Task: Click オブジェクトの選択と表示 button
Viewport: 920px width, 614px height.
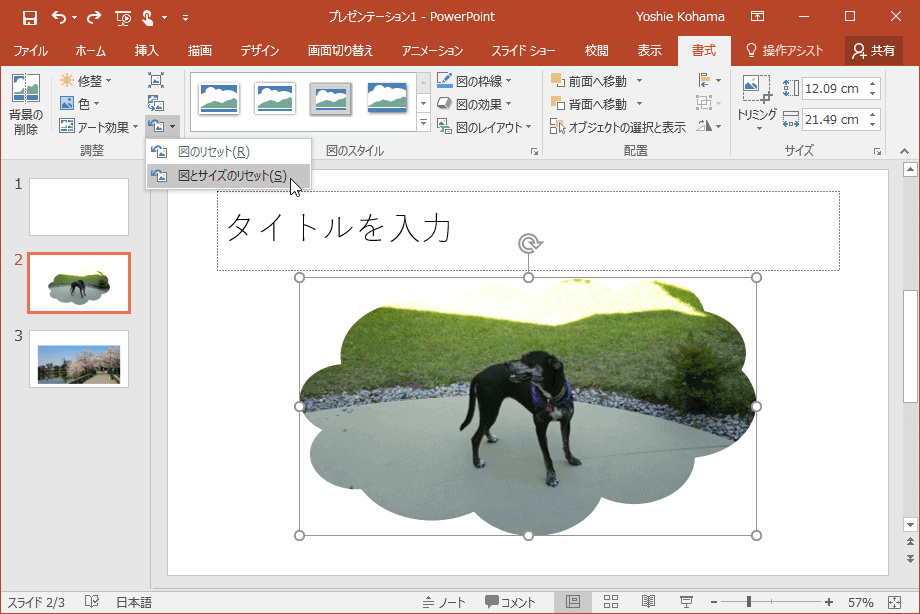Action: pyautogui.click(x=618, y=127)
